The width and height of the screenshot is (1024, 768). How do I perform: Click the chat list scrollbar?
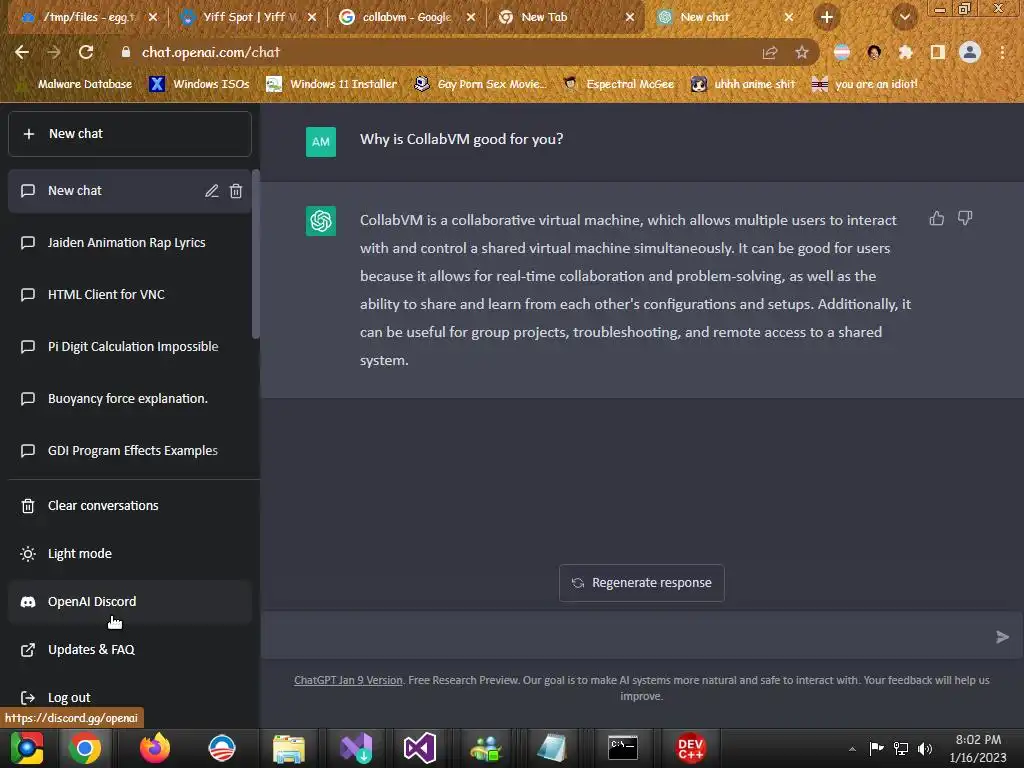click(x=256, y=255)
